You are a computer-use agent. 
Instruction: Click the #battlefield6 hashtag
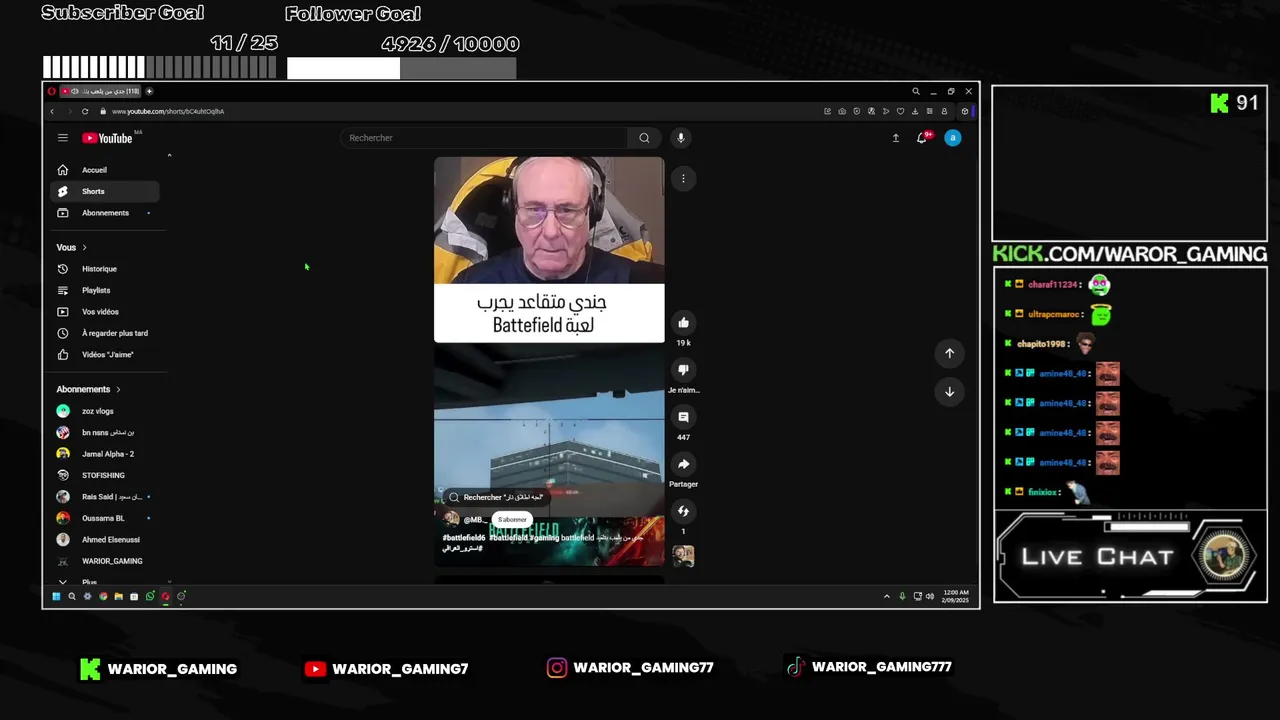pyautogui.click(x=464, y=538)
